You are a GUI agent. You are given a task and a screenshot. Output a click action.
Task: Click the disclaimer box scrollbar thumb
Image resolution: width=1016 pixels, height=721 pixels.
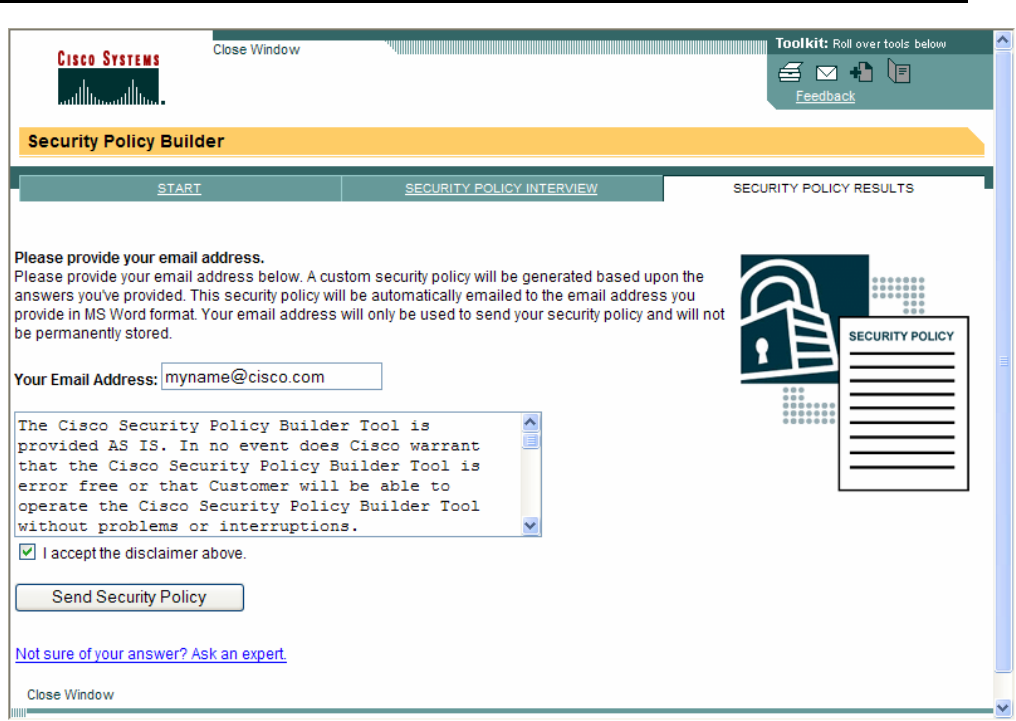[x=531, y=441]
